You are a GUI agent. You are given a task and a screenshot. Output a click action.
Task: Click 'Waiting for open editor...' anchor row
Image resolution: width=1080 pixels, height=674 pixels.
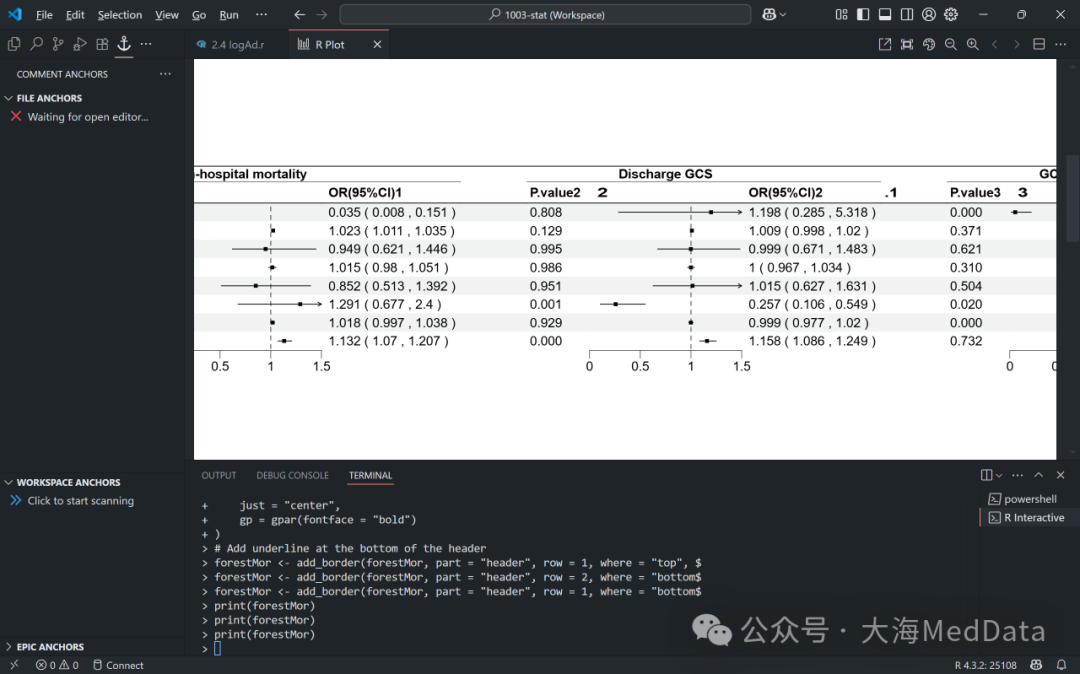pos(88,117)
